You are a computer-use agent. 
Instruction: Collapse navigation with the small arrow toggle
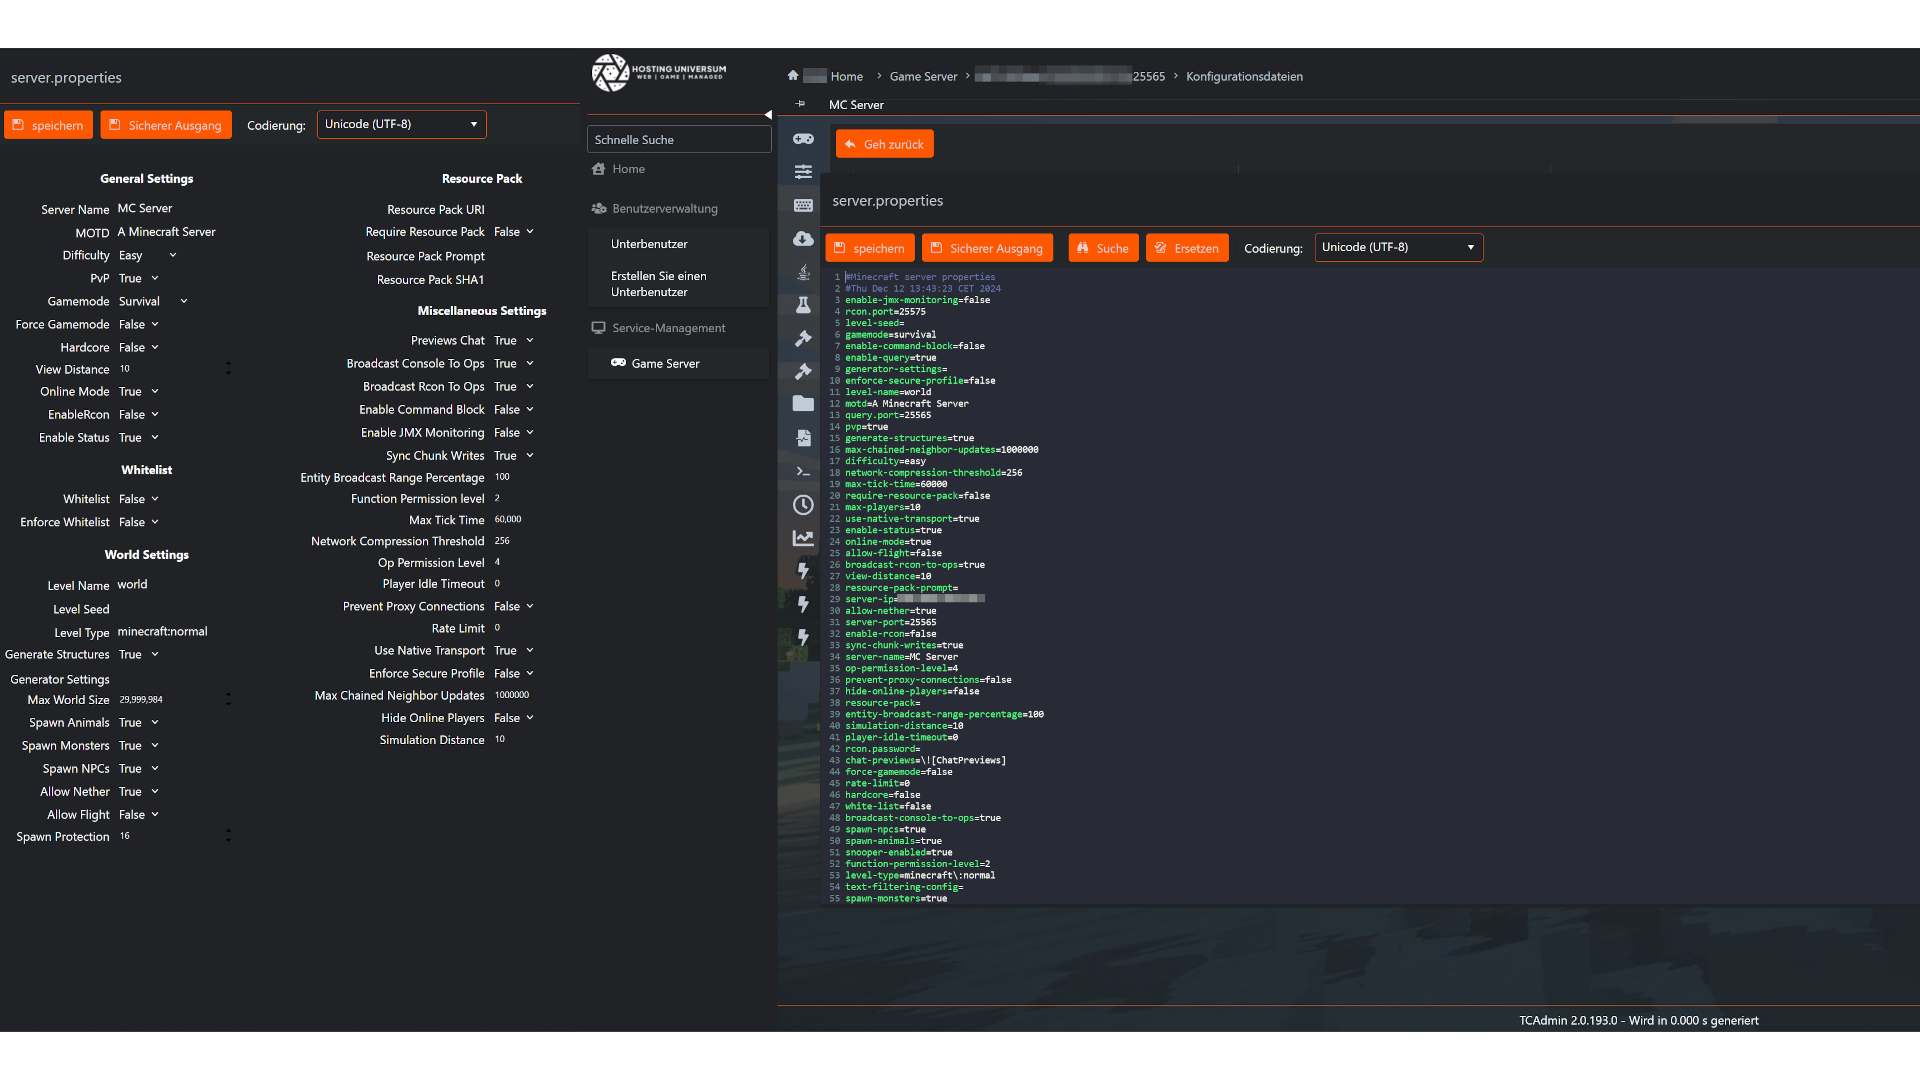[x=768, y=115]
